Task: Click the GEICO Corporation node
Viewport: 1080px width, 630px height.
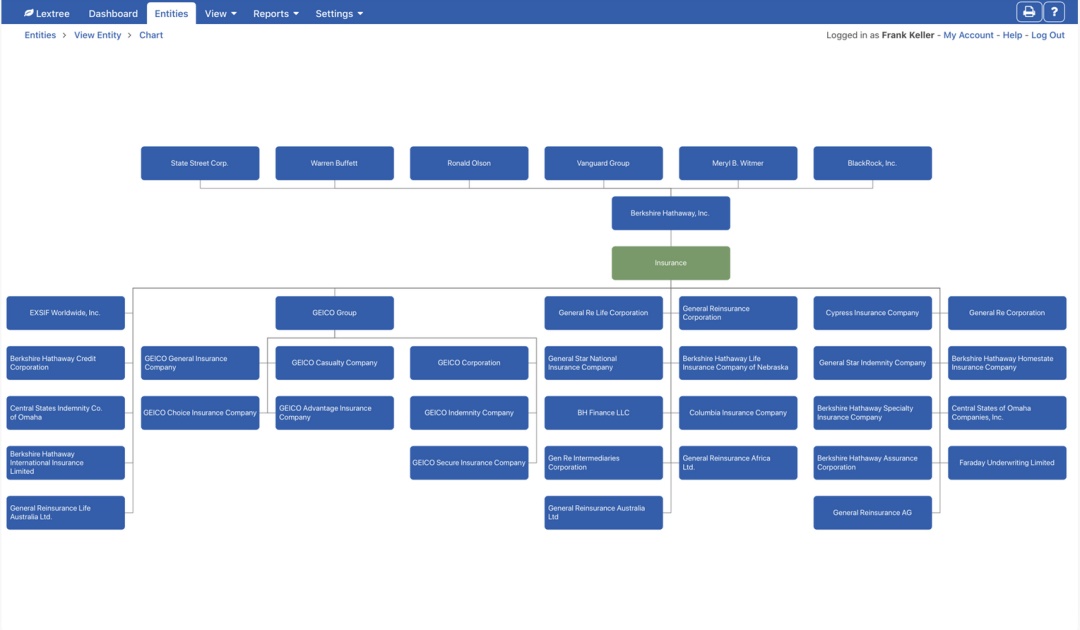Action: (469, 363)
